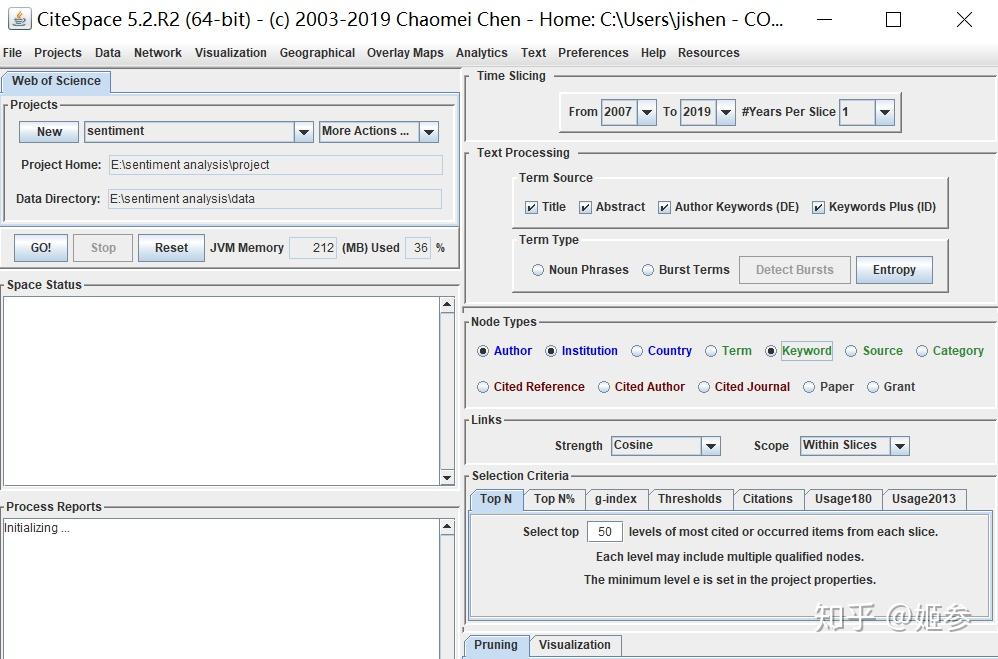The image size is (998, 659).
Task: Switch to the Top N% tab
Action: coord(554,499)
